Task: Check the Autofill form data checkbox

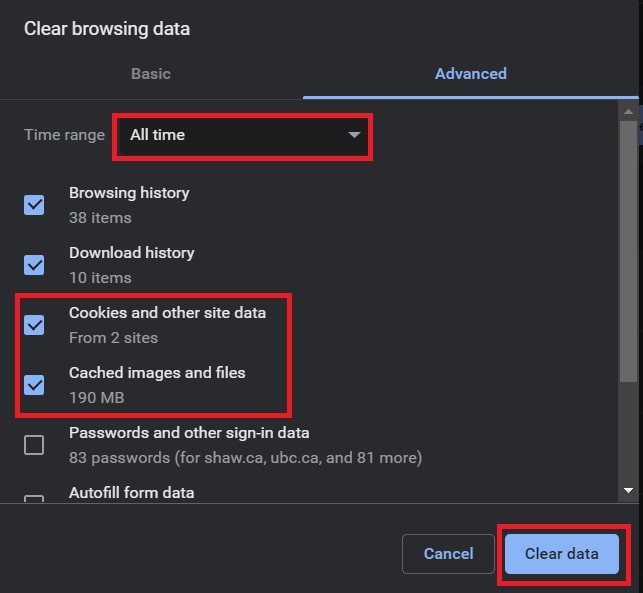Action: click(x=34, y=498)
